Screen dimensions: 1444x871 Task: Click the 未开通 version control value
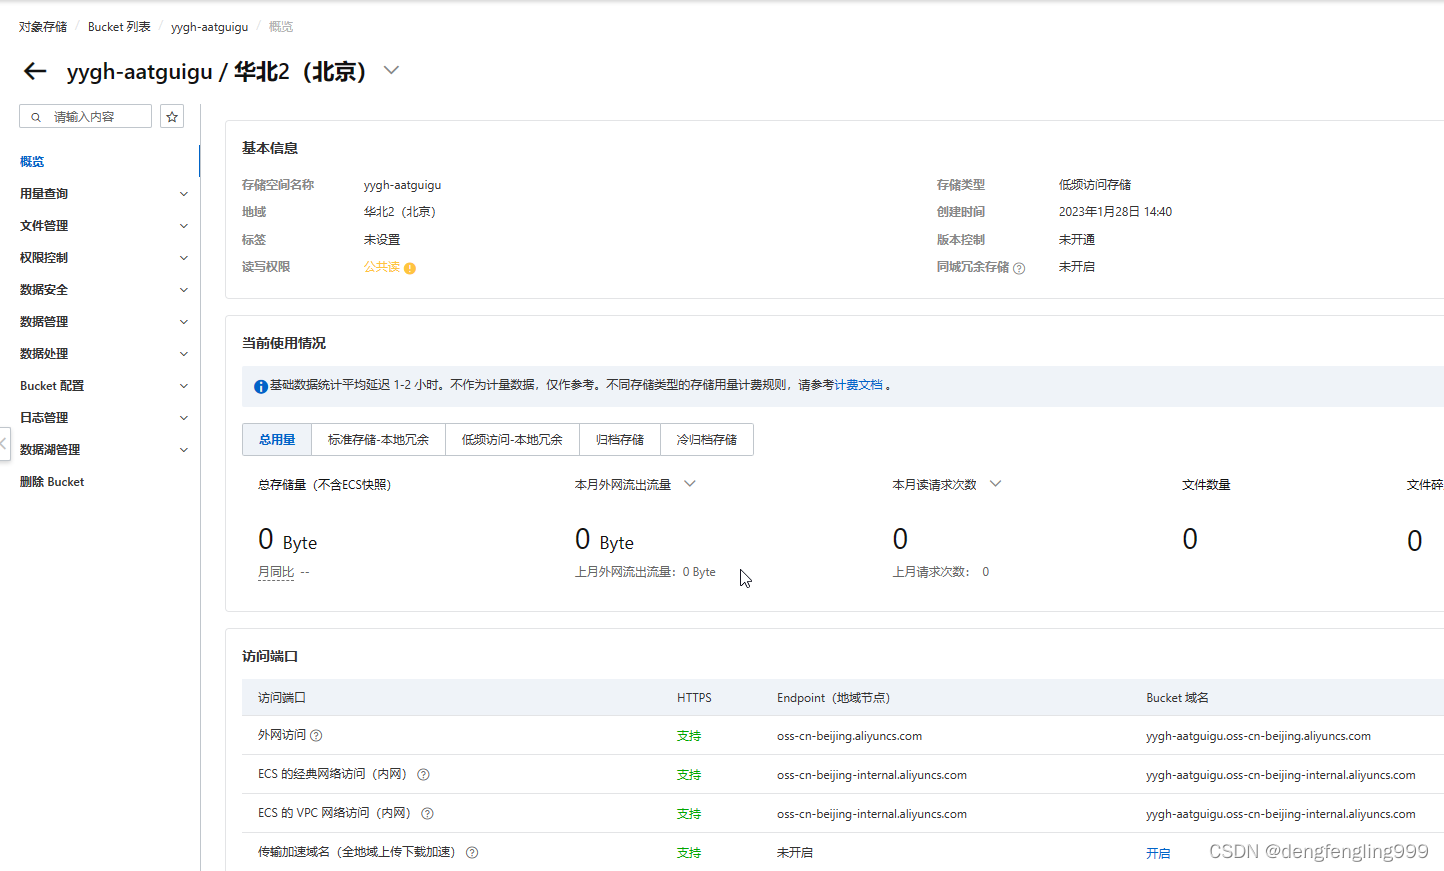tap(1077, 240)
